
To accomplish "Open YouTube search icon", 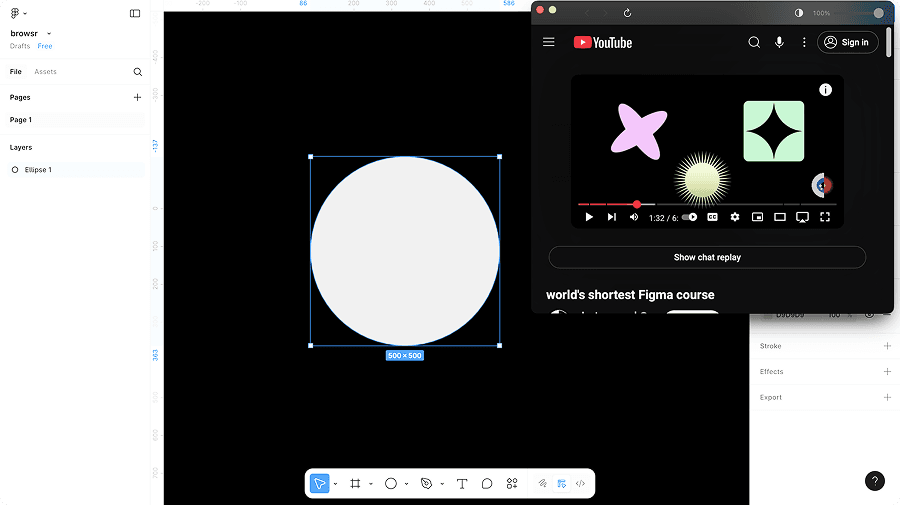I will 754,42.
